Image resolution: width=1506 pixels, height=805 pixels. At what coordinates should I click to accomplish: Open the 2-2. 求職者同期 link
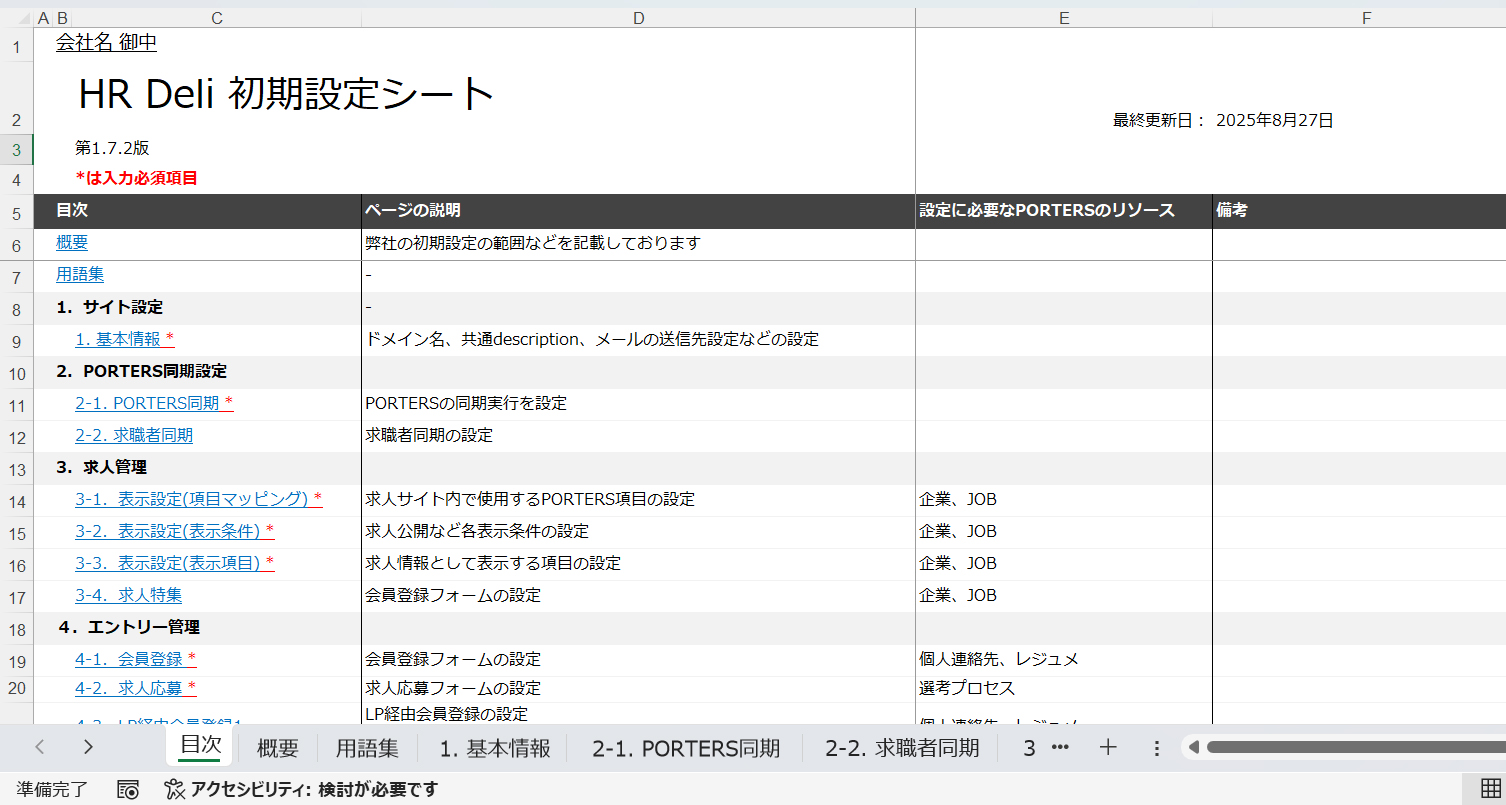[134, 435]
